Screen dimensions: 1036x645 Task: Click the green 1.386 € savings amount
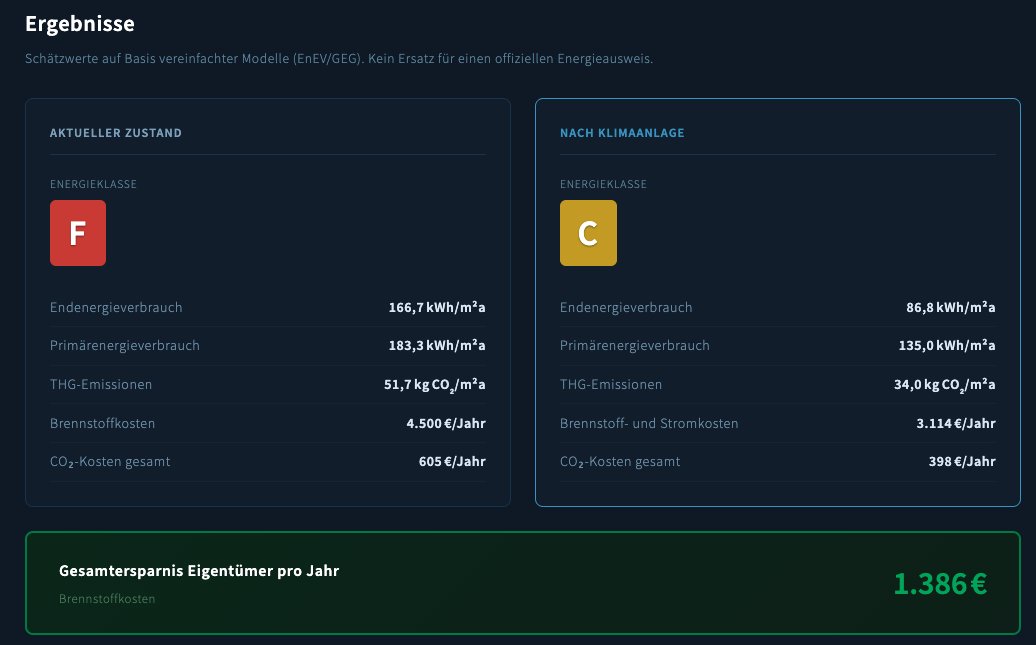pos(940,583)
